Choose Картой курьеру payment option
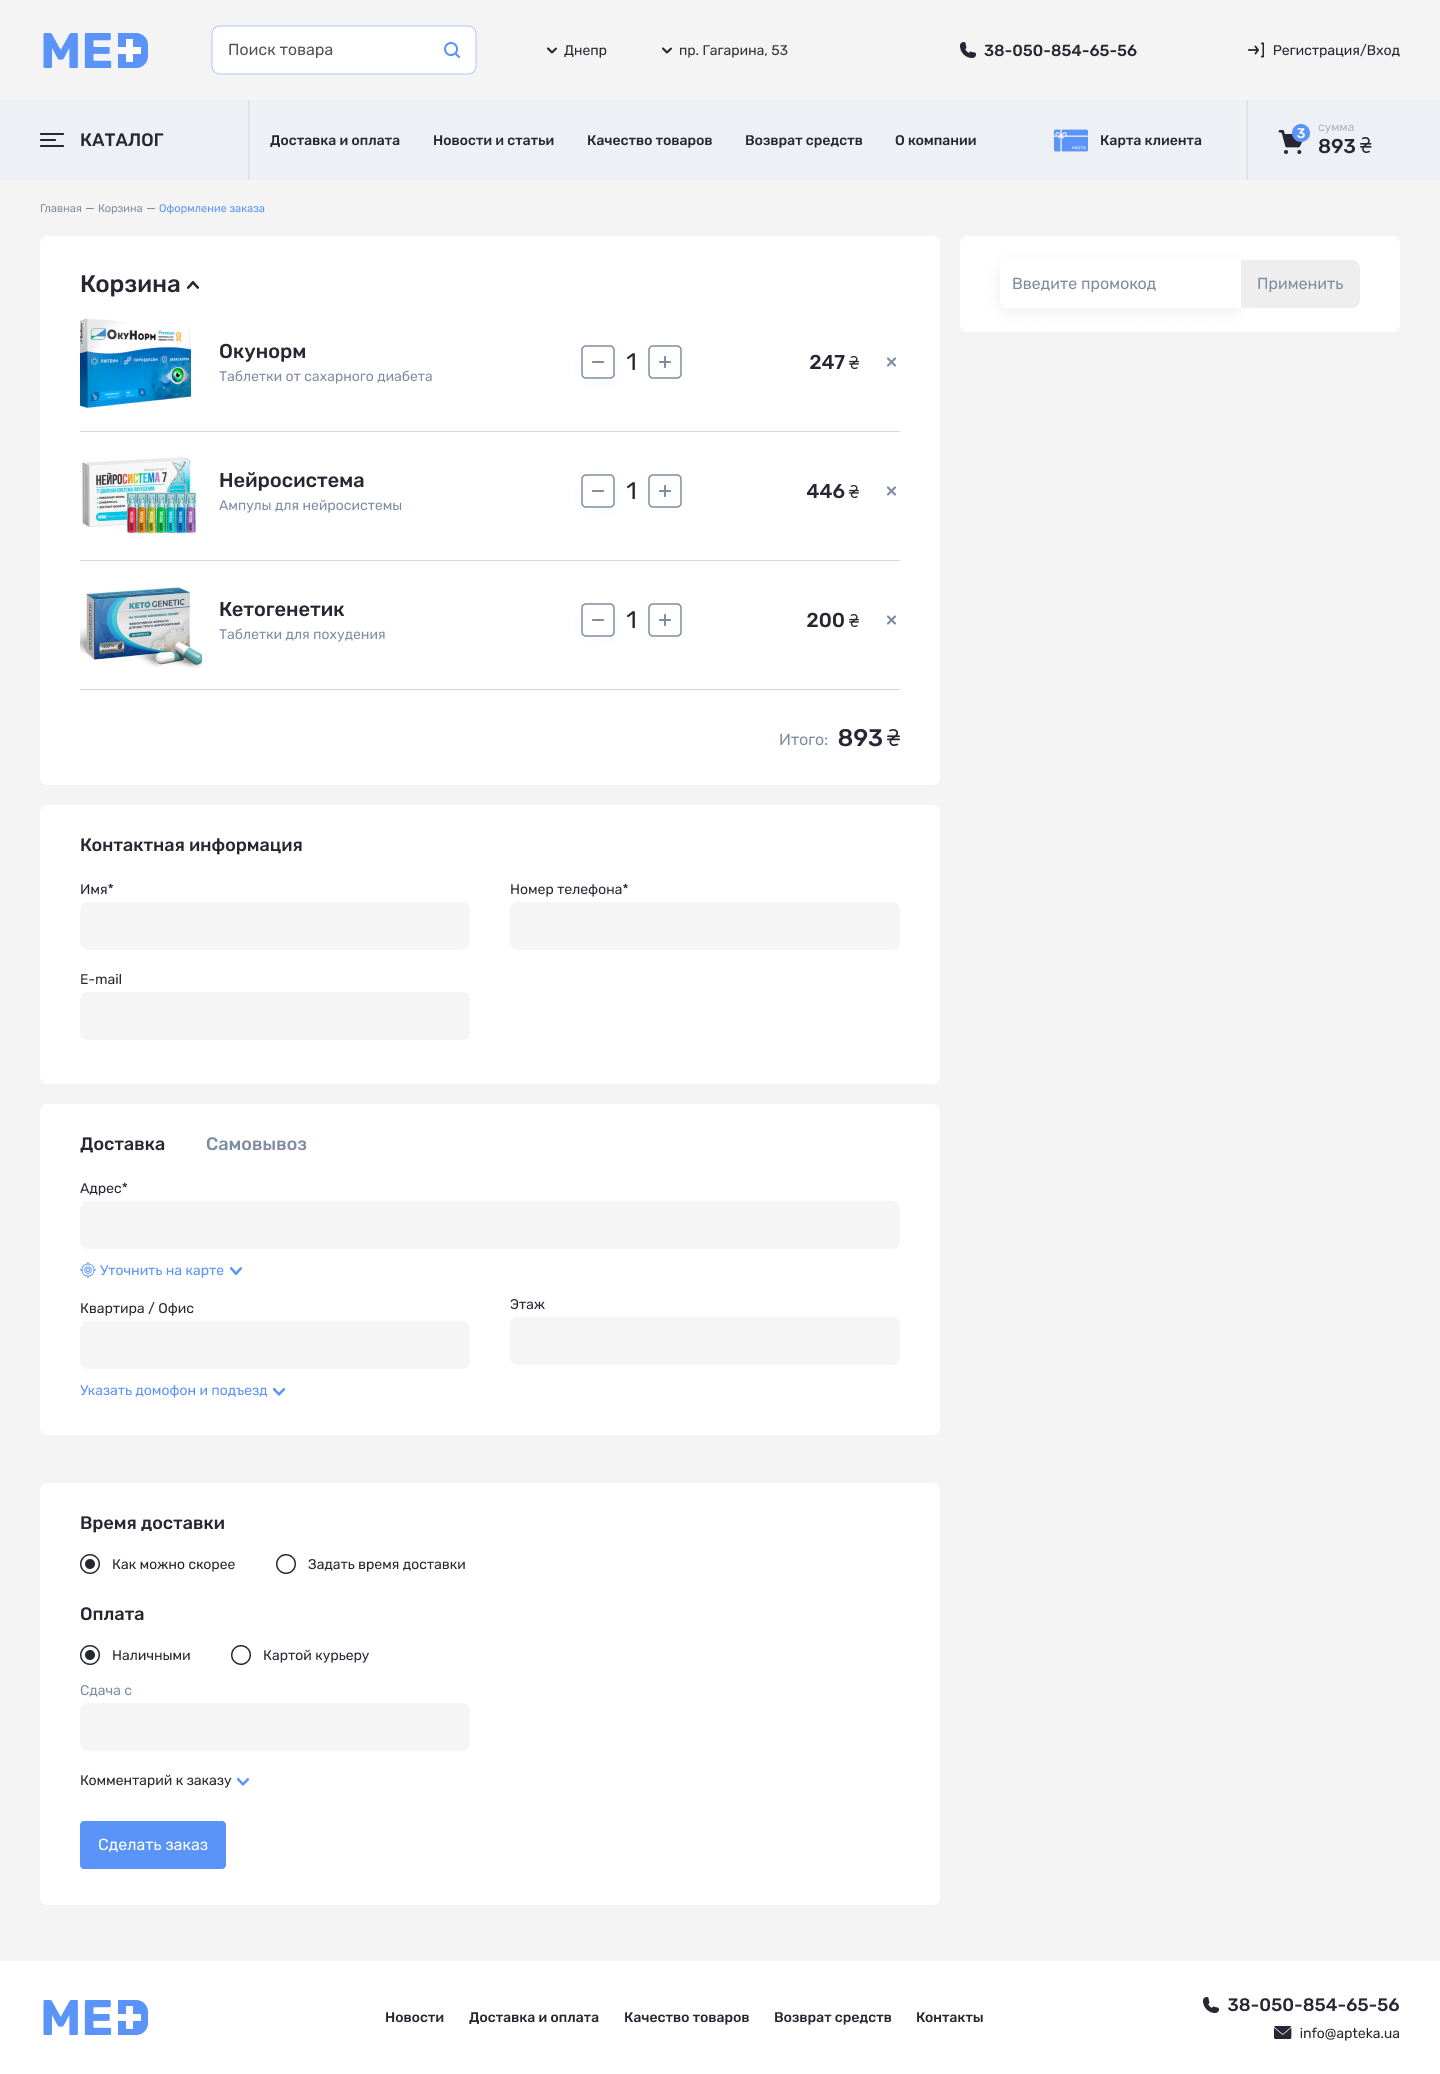This screenshot has width=1440, height=2074. tap(241, 1655)
